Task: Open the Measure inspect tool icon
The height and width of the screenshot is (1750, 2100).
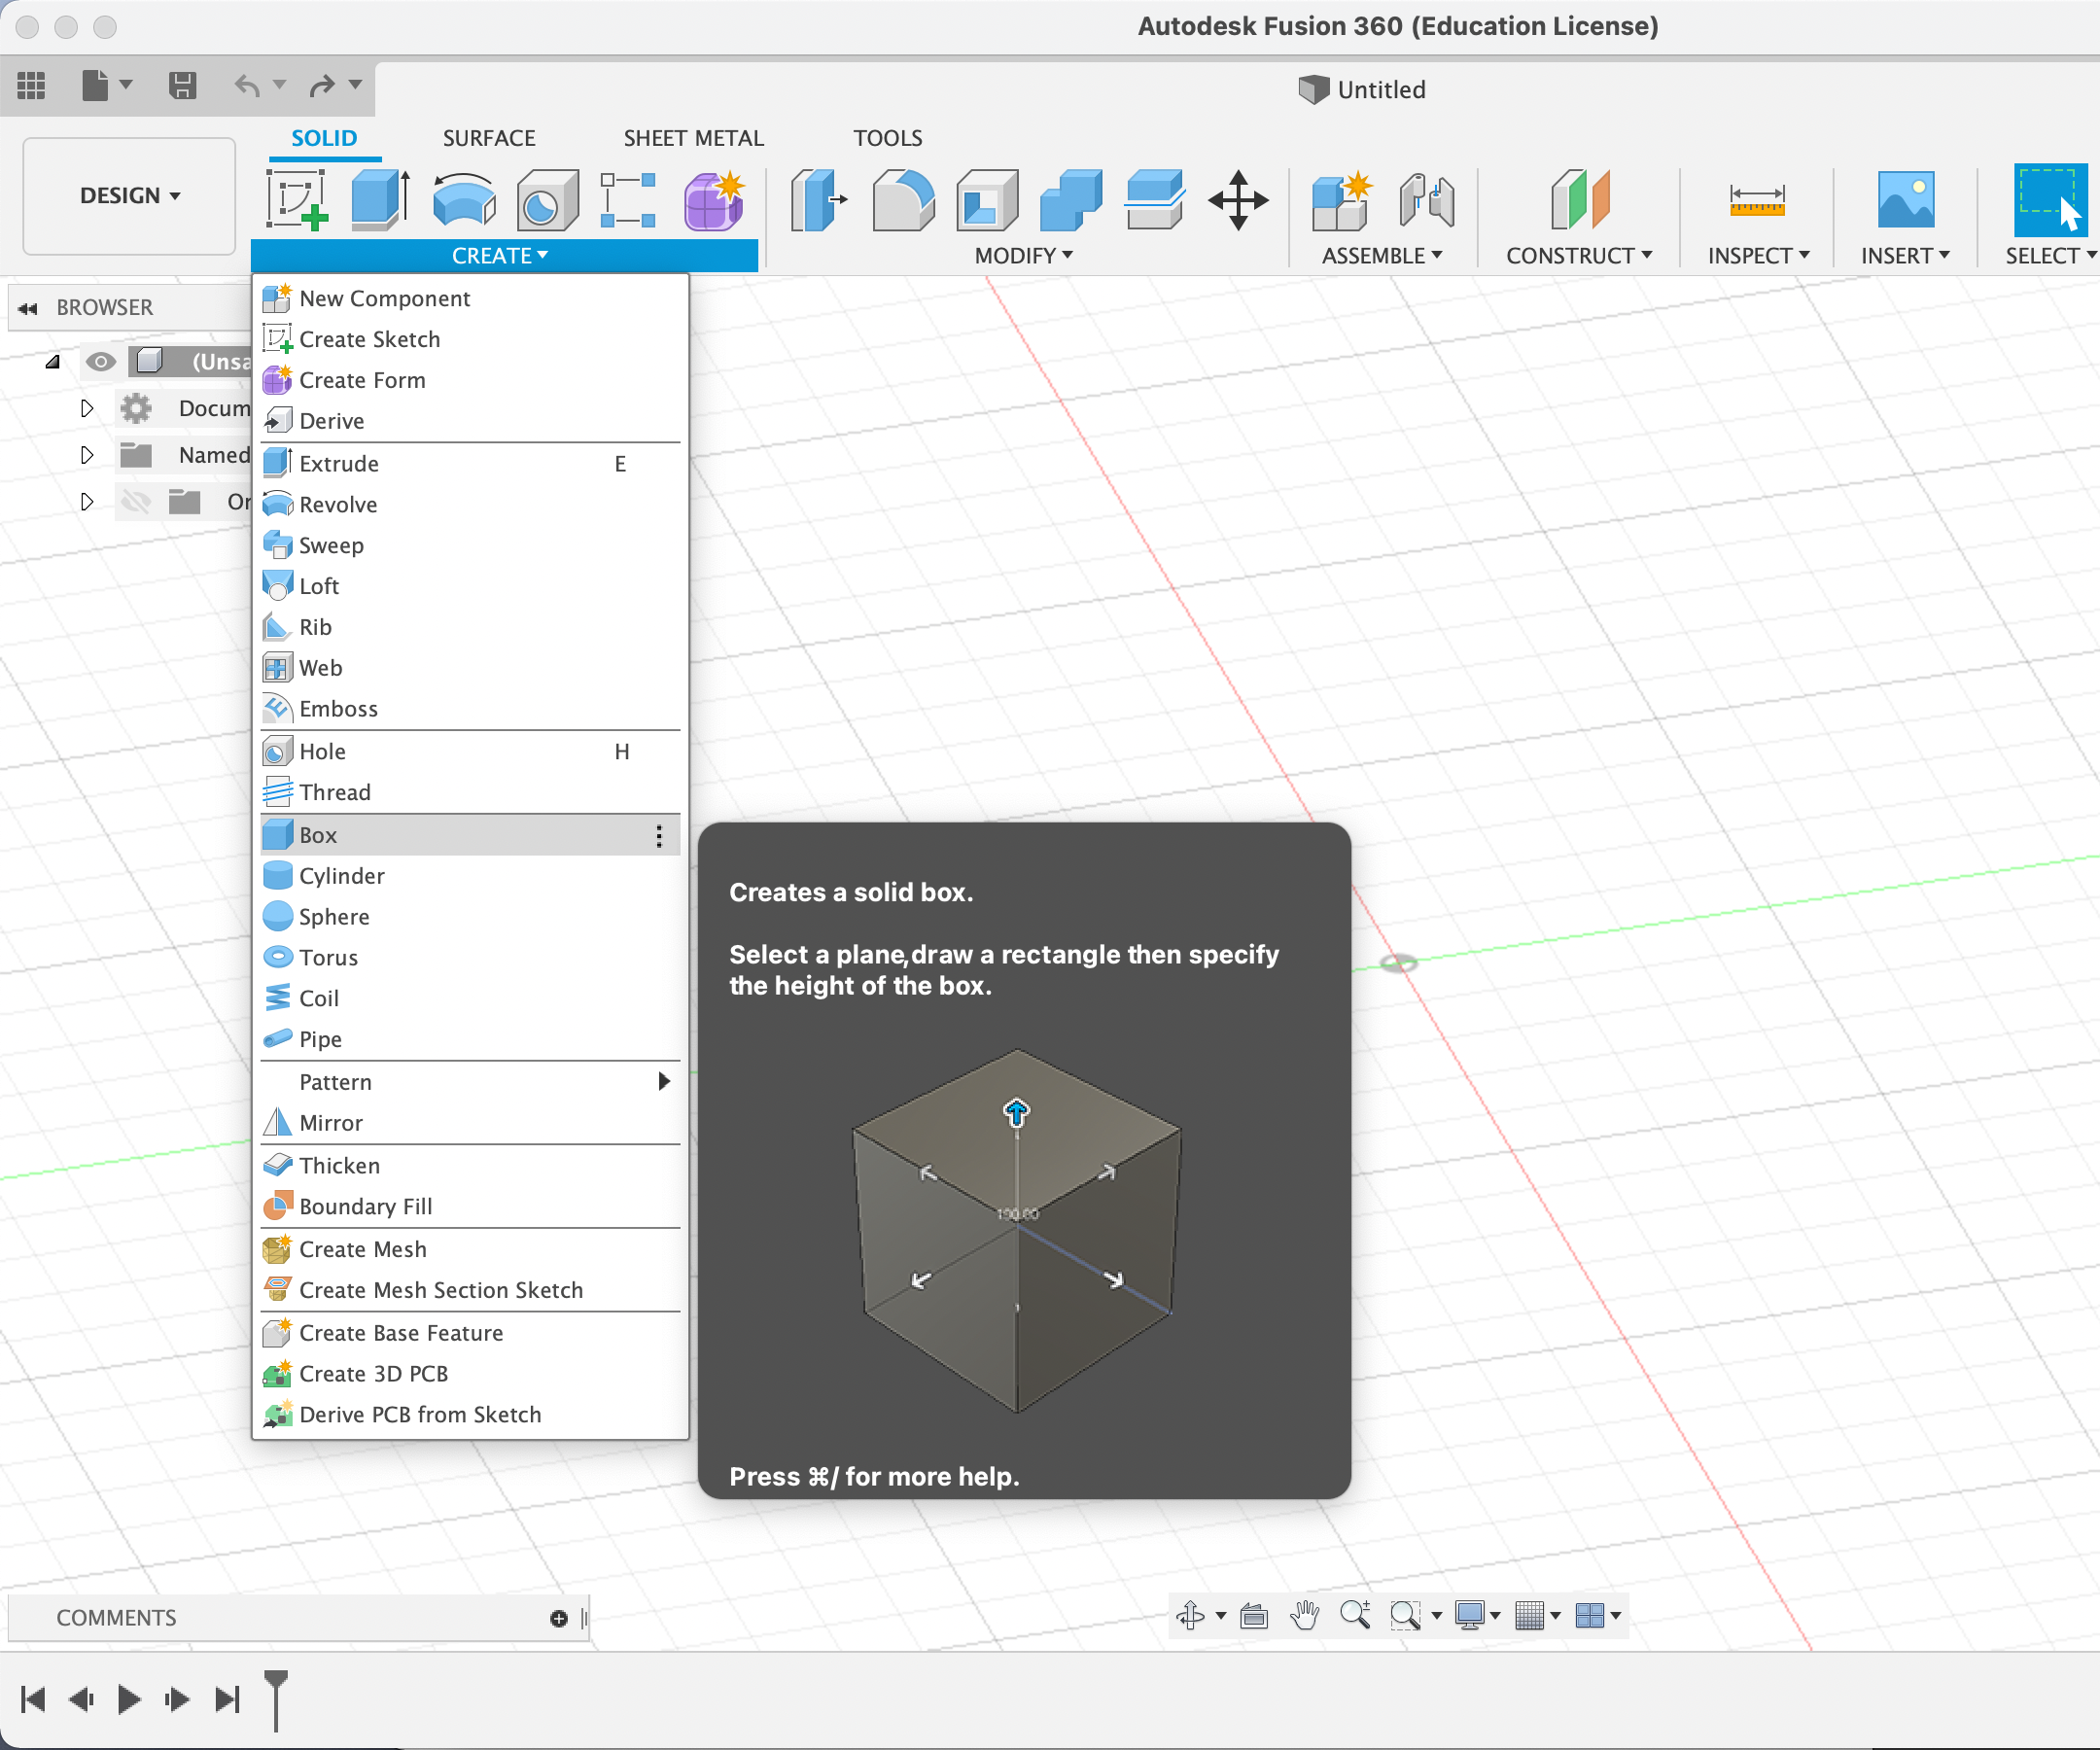Action: click(x=1756, y=200)
